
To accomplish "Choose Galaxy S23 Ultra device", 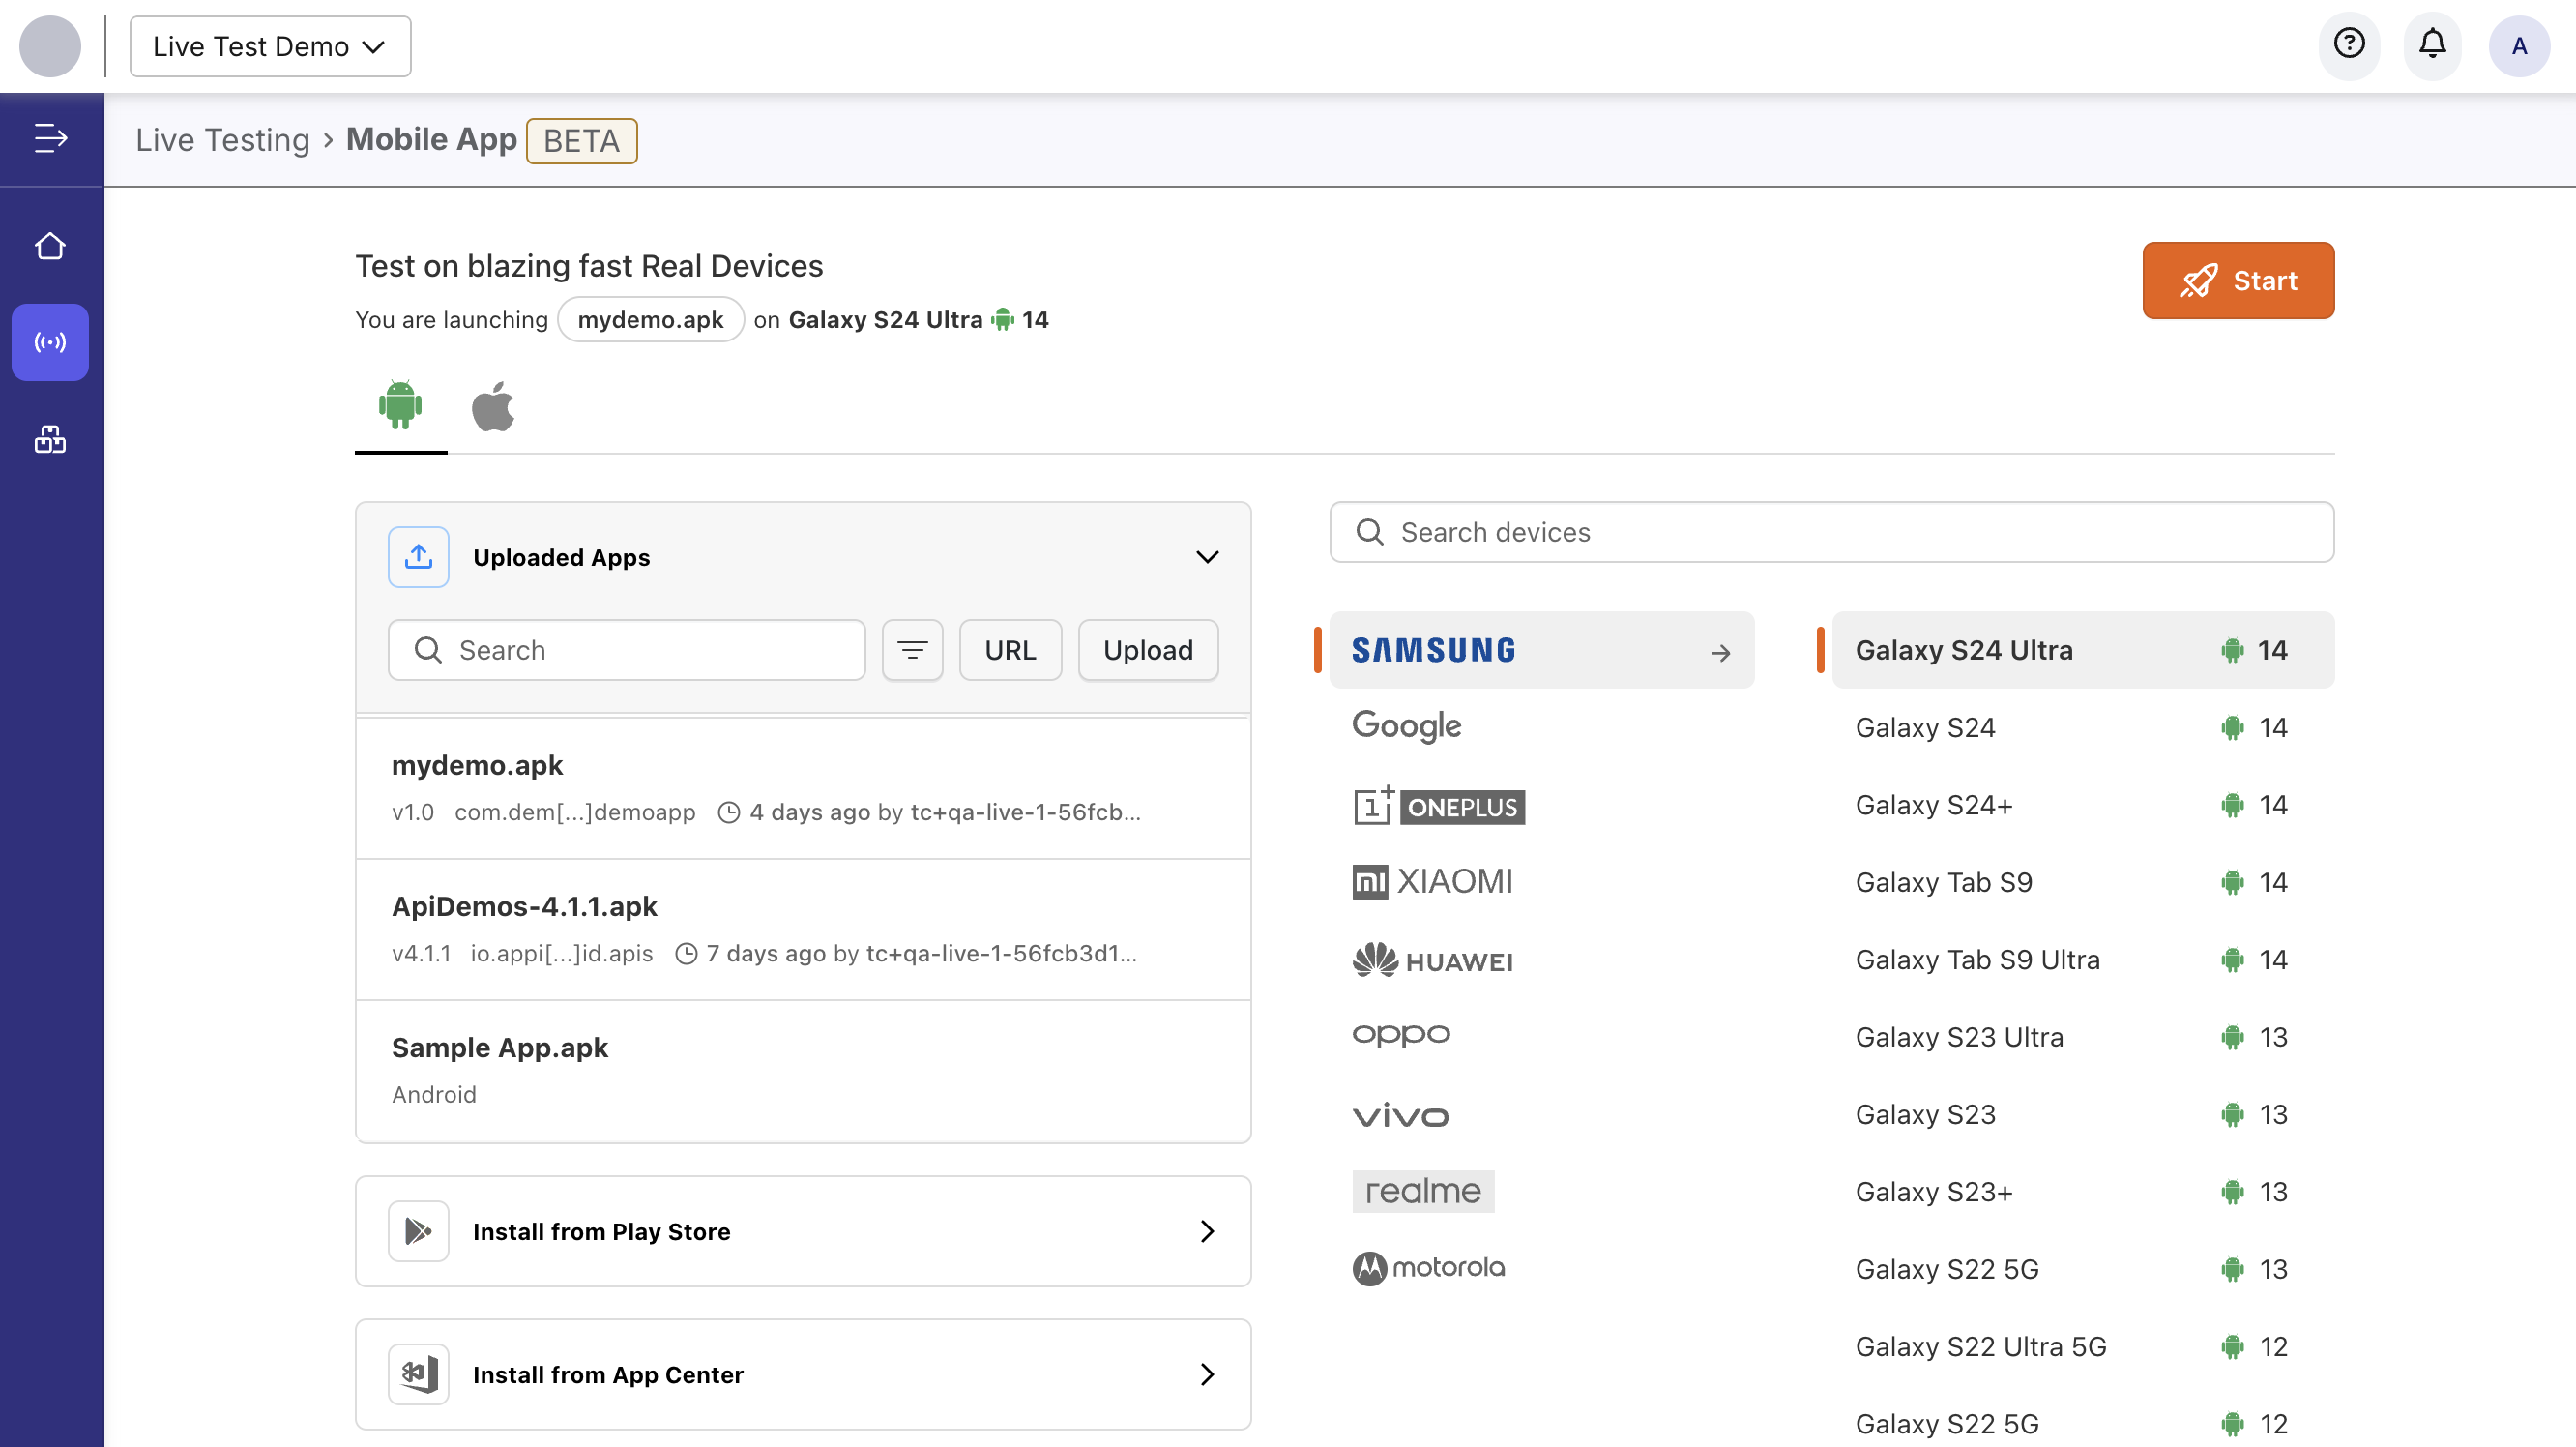I will (x=2083, y=1037).
